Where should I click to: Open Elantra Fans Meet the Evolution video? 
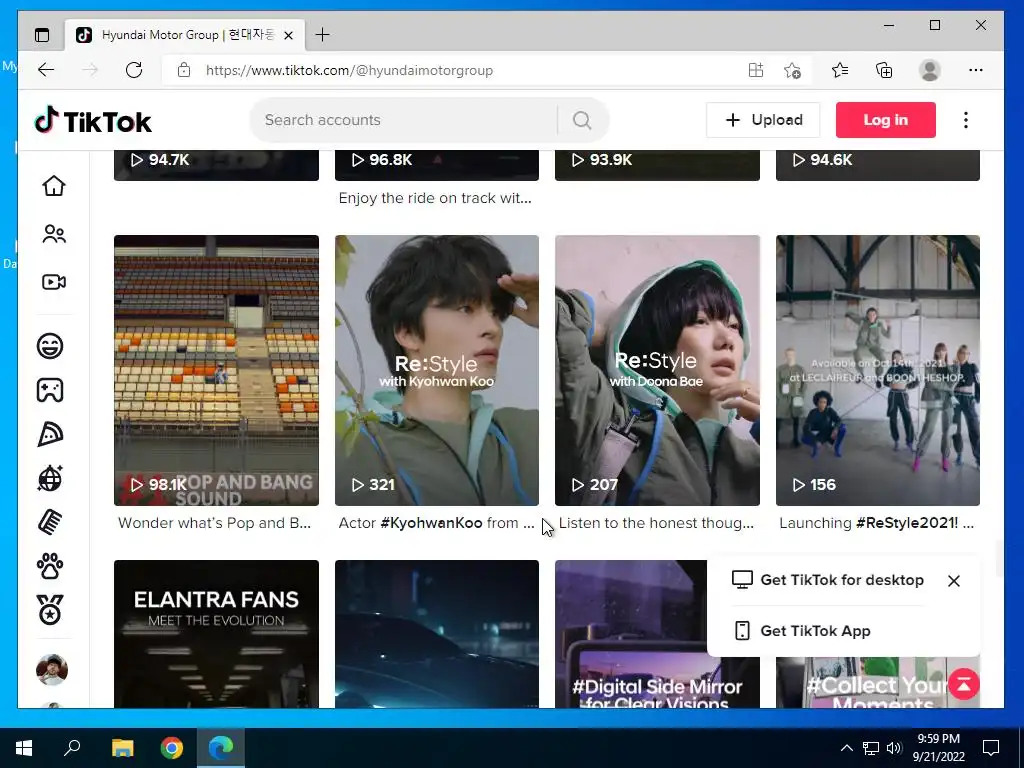coord(216,633)
